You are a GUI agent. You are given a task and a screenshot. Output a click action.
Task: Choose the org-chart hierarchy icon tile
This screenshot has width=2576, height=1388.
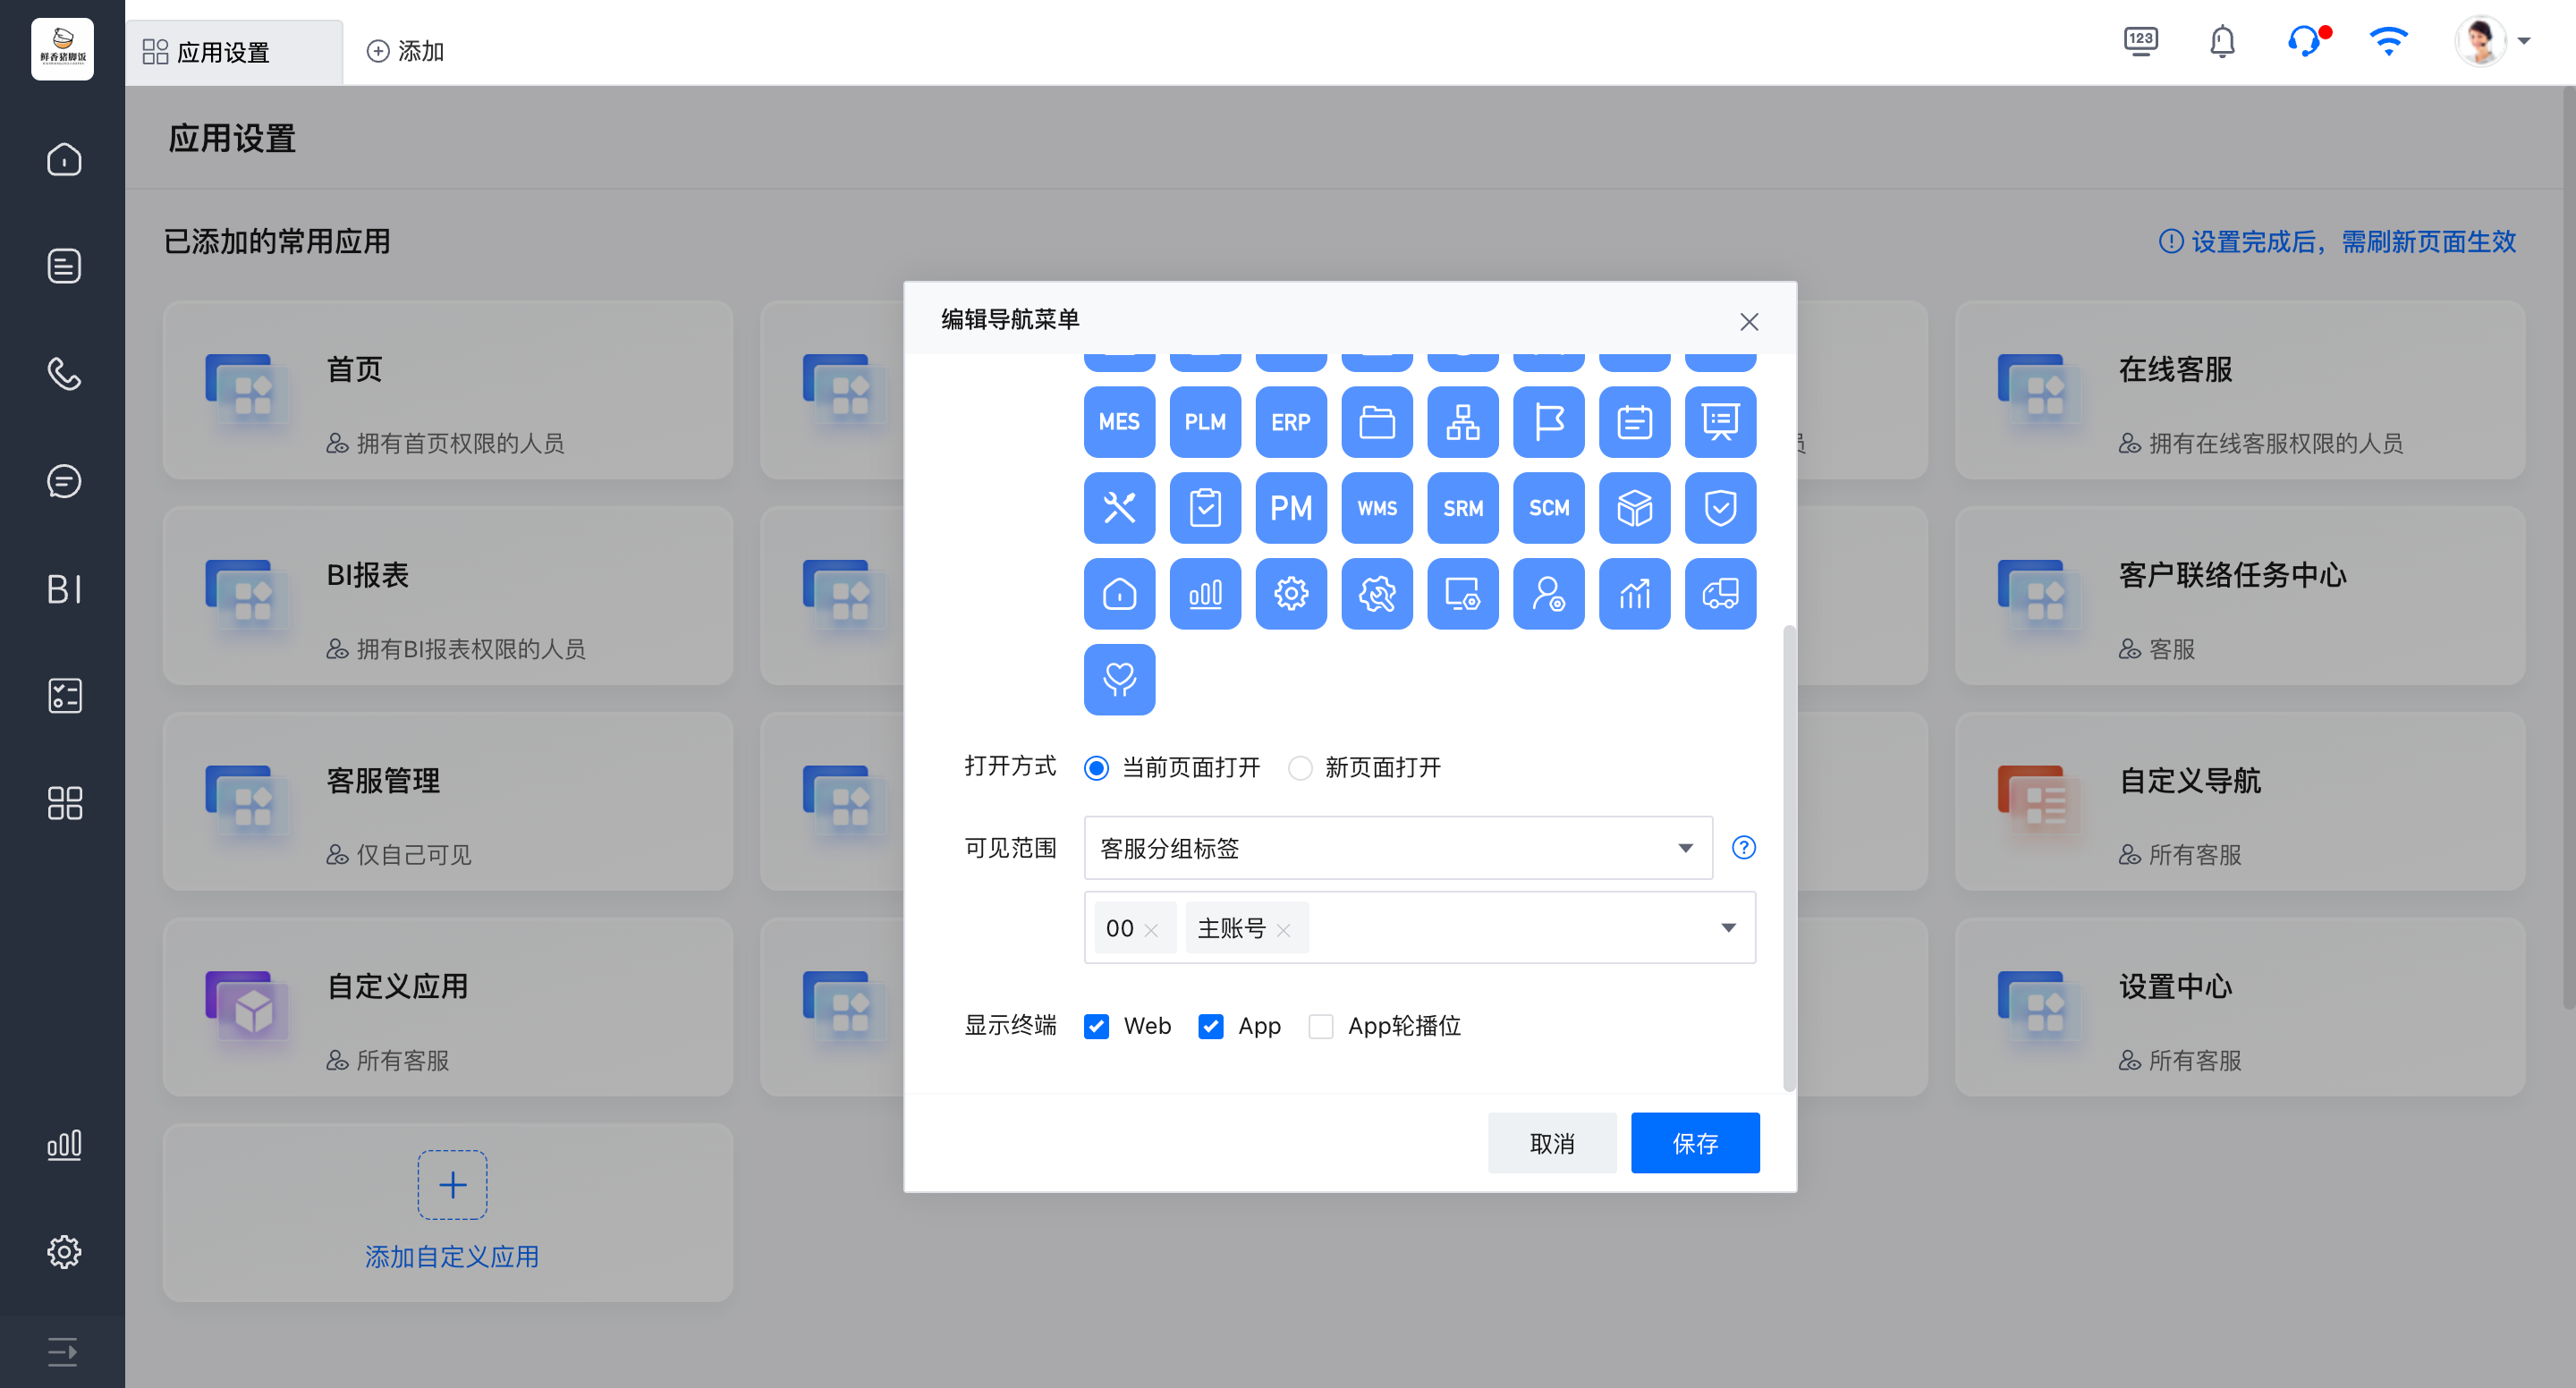(x=1463, y=422)
